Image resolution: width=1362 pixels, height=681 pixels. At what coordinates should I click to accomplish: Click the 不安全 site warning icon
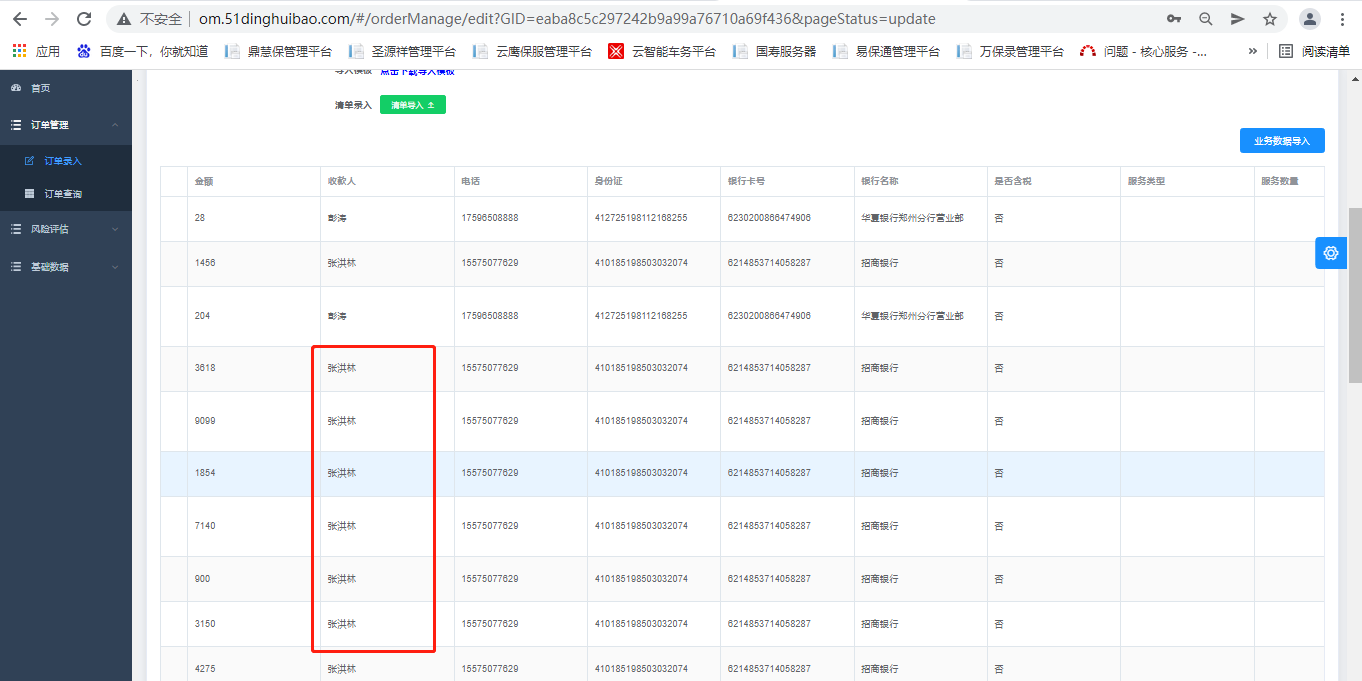(124, 19)
